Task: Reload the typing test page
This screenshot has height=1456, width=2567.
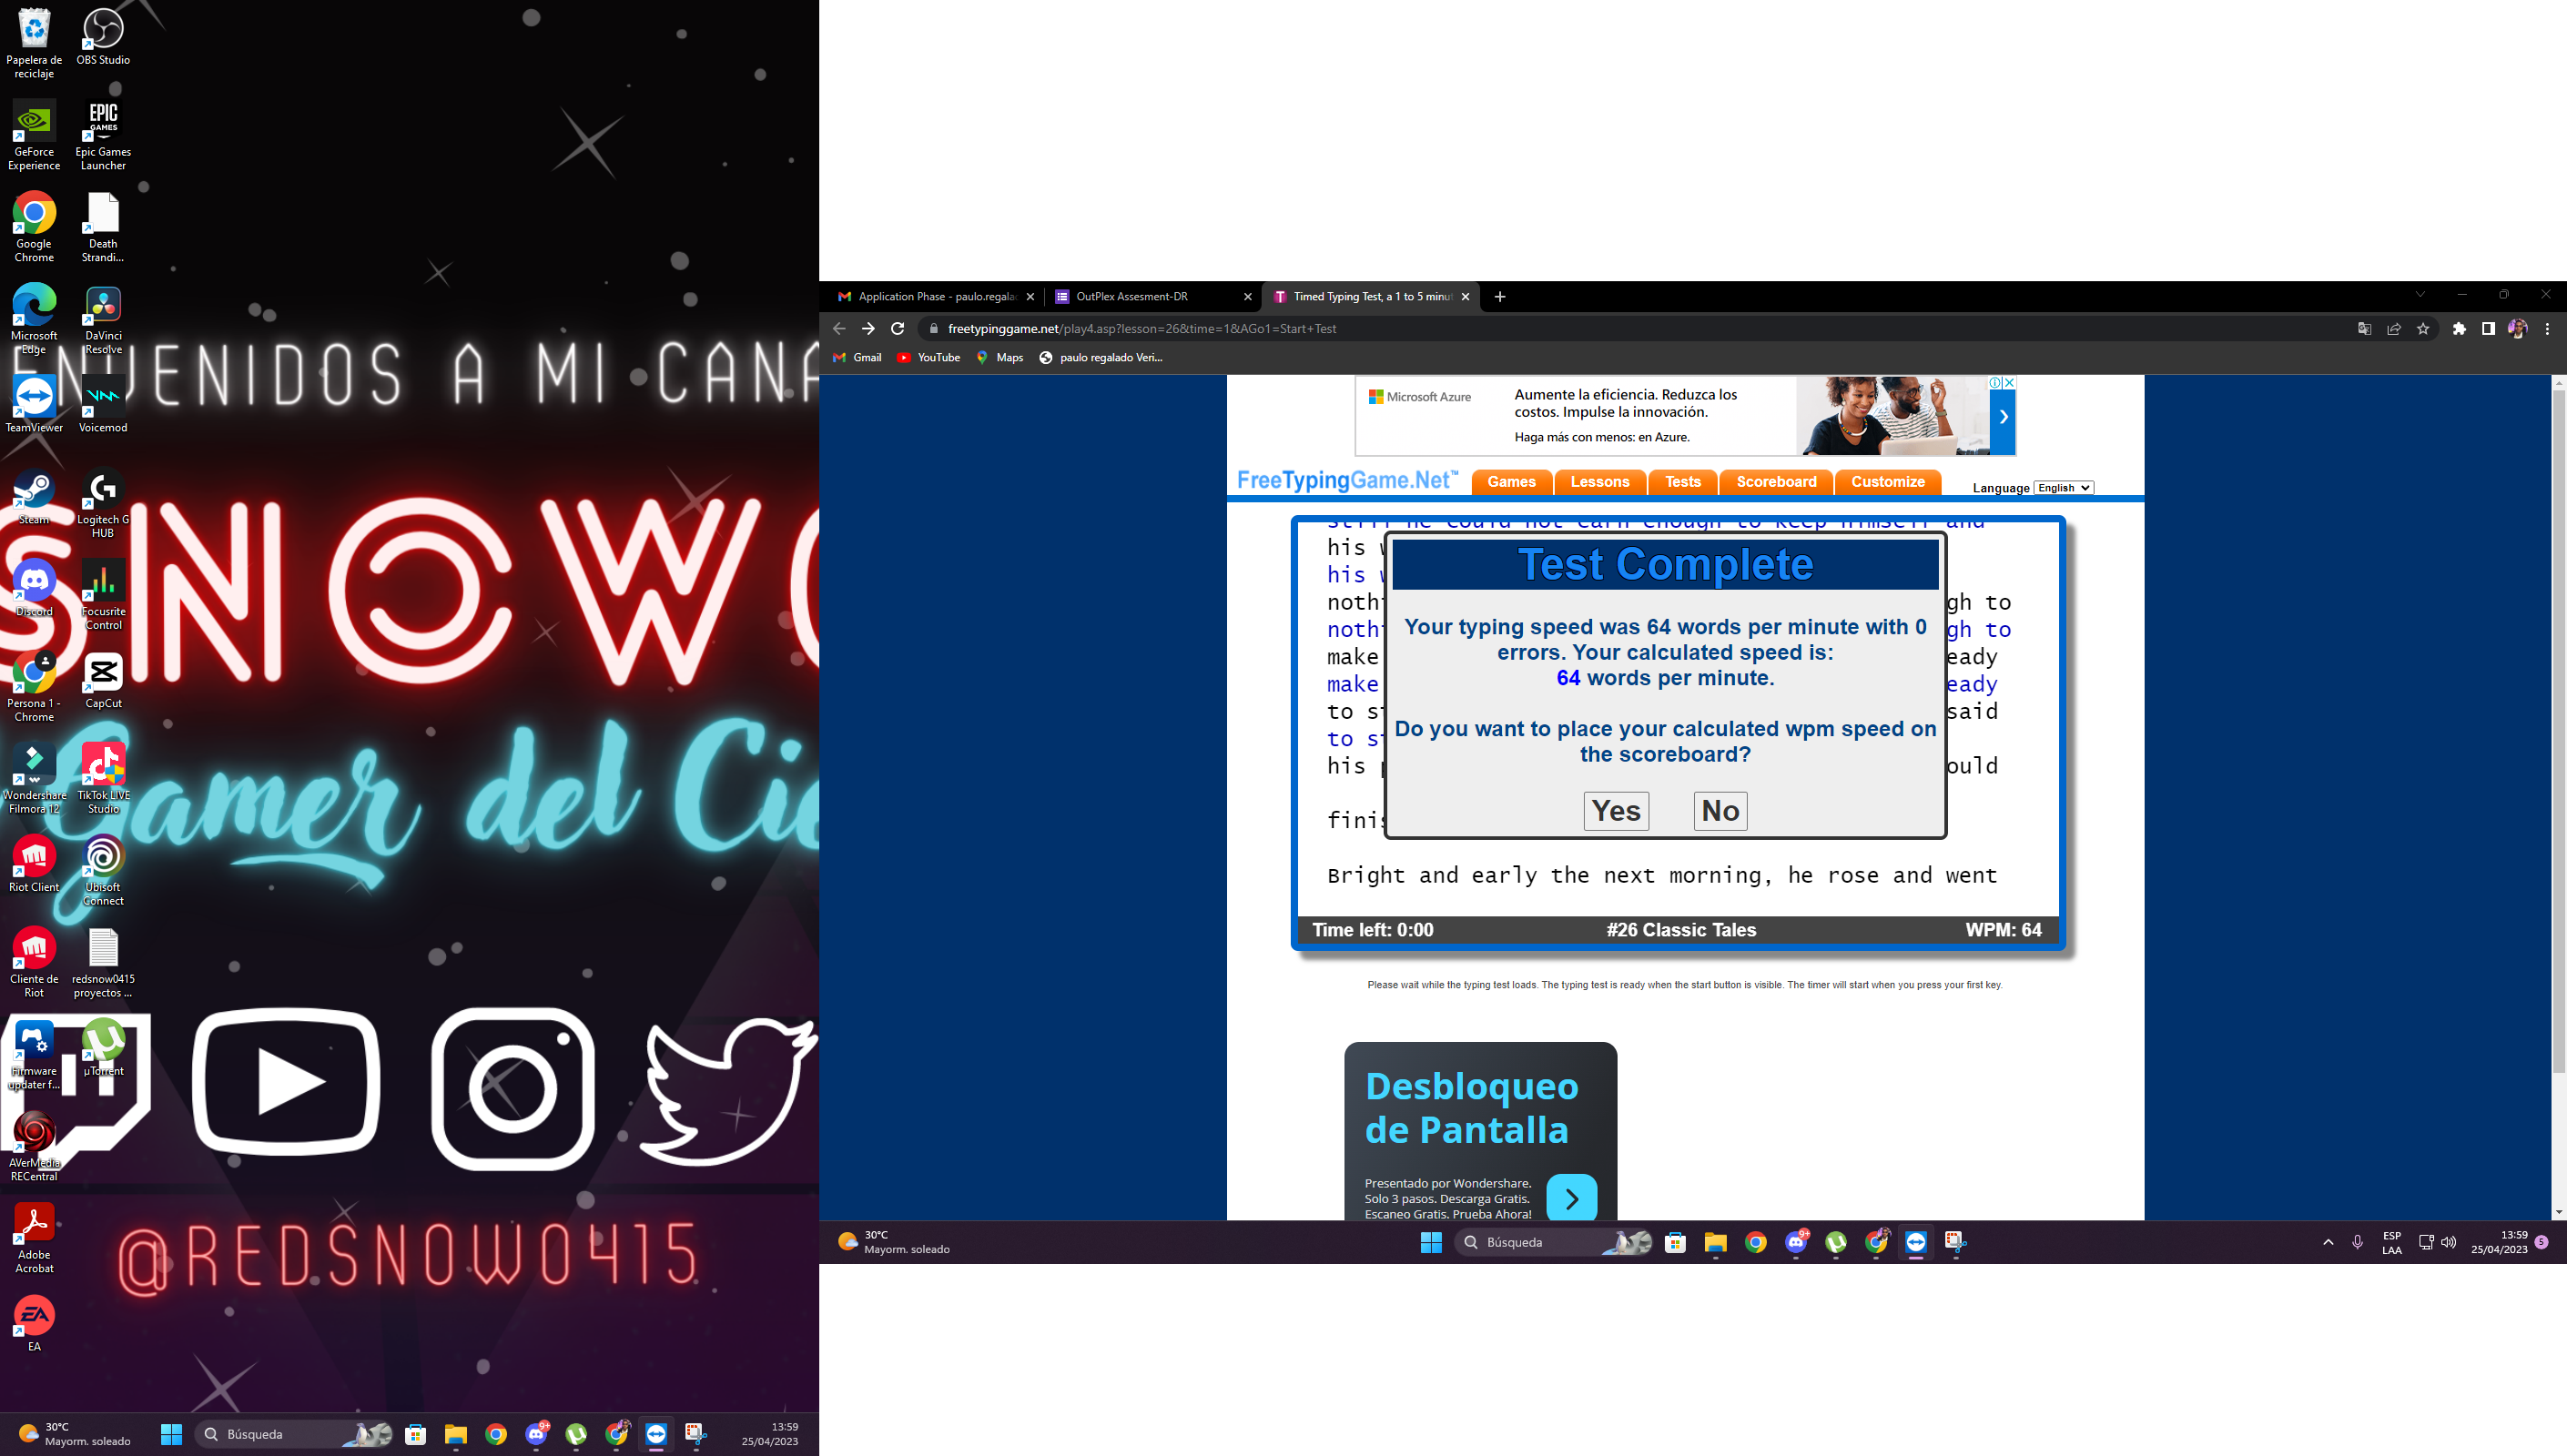Action: point(897,329)
